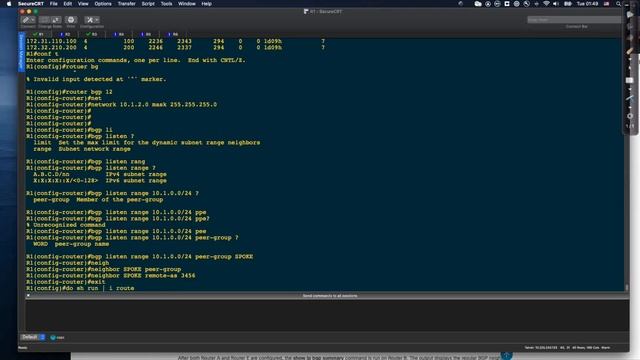Click the pencil tool in side palette
Screen dimensions: 640x360
pyautogui.click(x=629, y=51)
